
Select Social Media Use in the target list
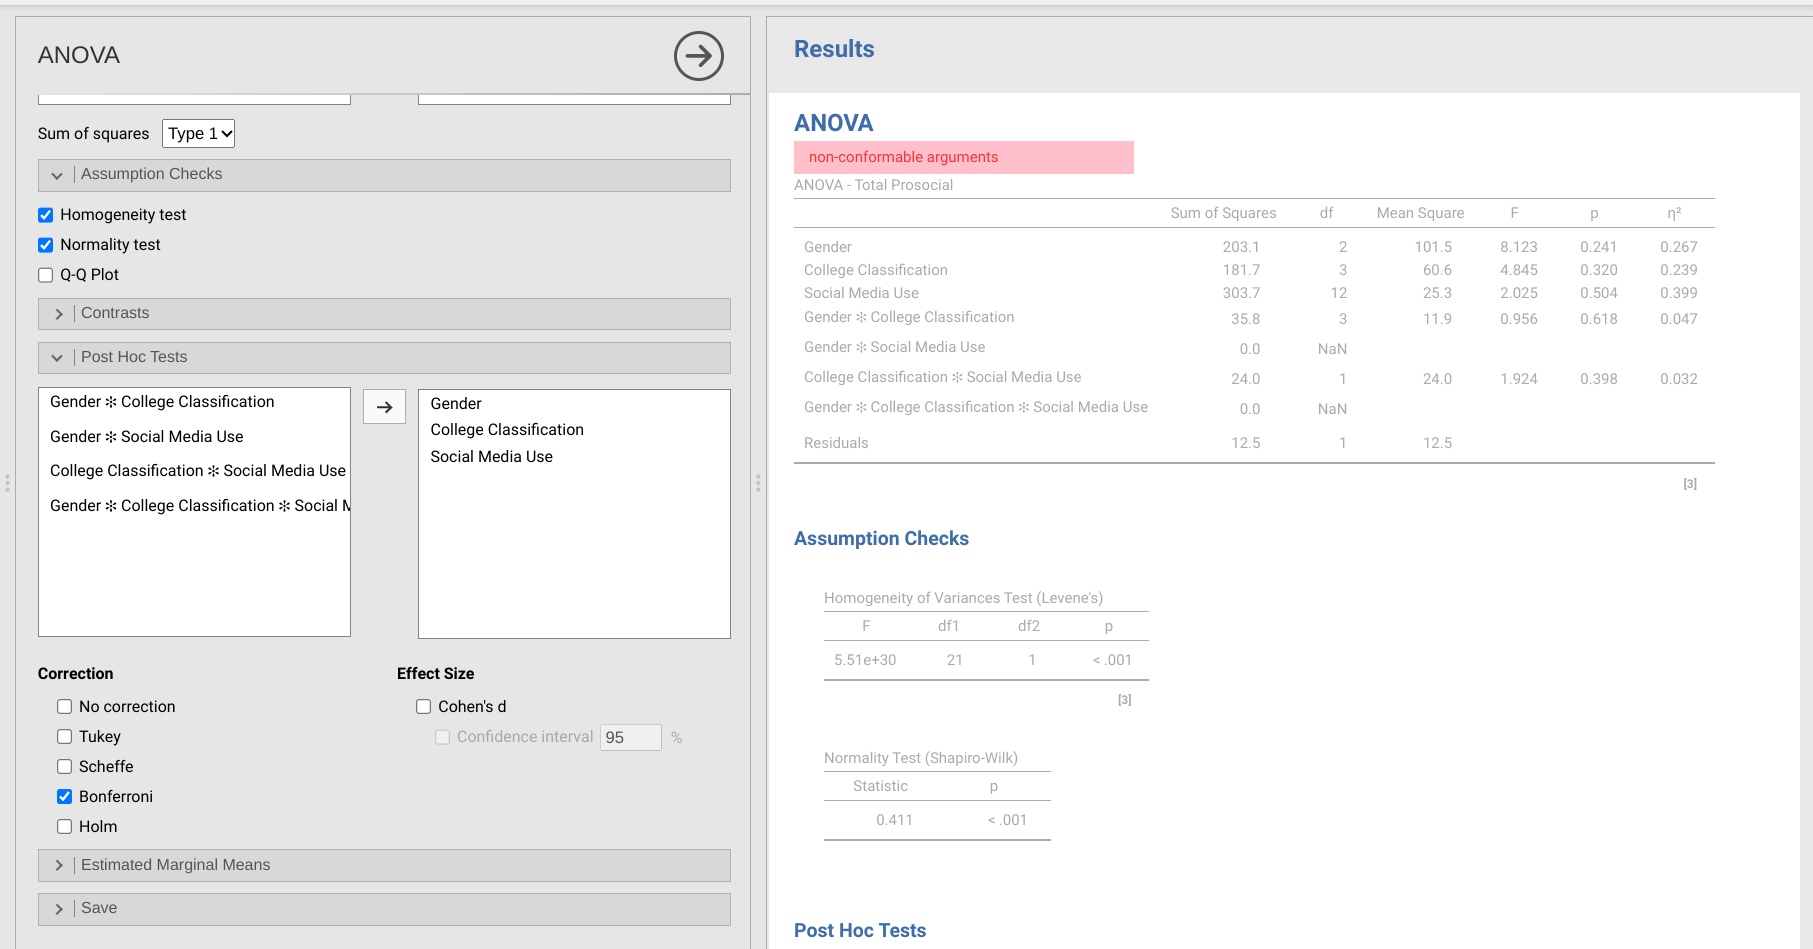tap(492, 457)
